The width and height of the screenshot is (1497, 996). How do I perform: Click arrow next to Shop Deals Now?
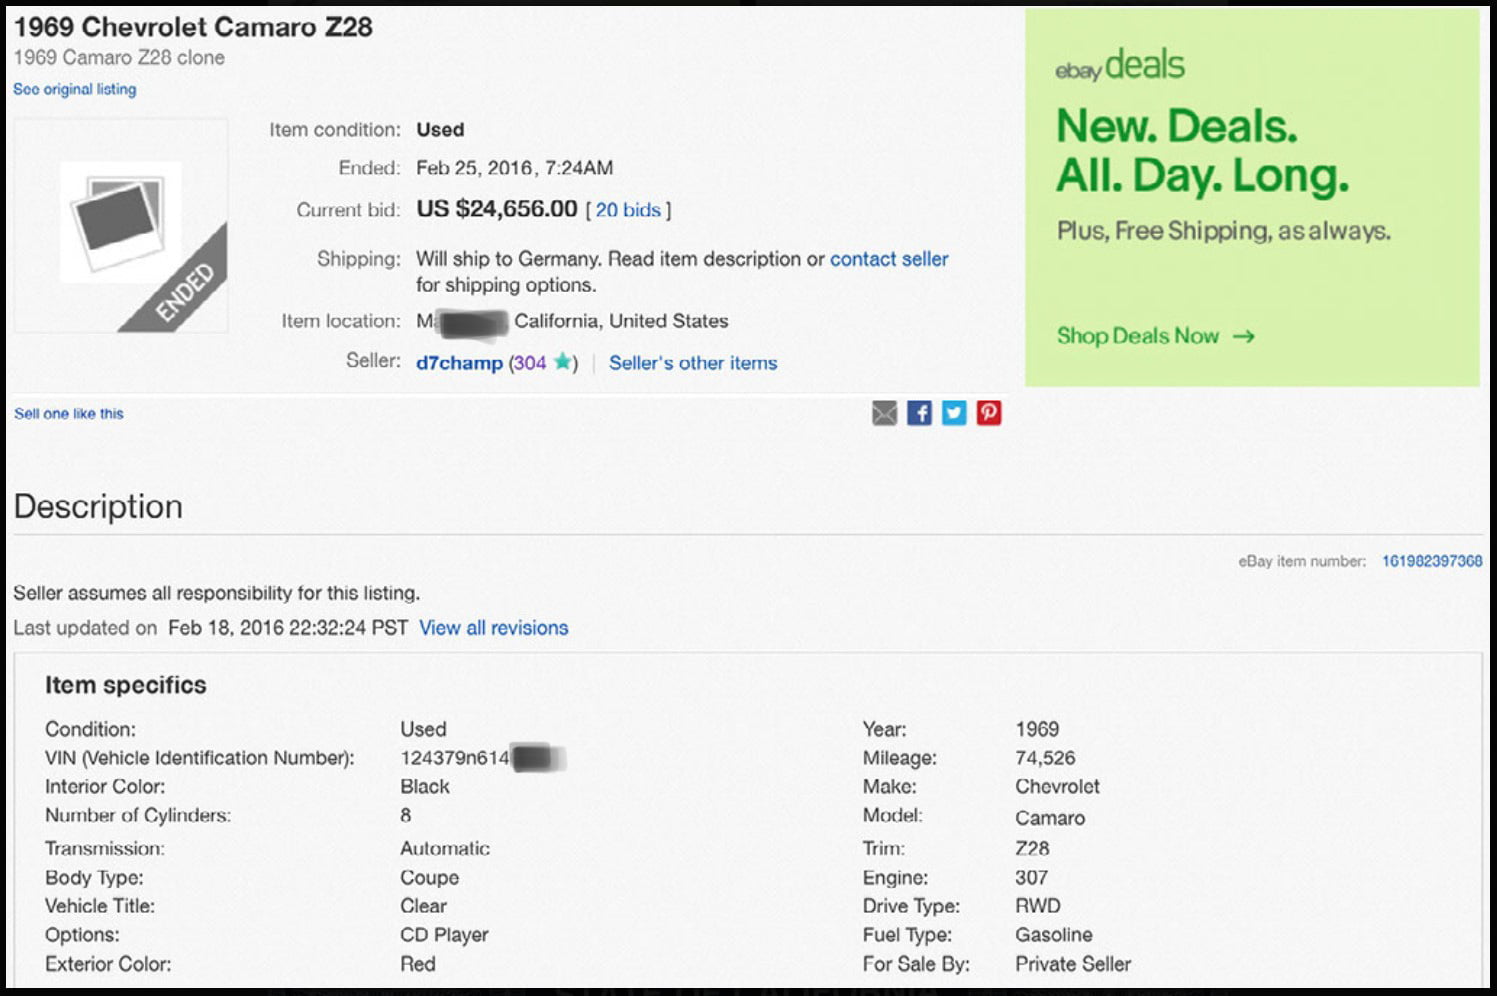coord(1243,336)
